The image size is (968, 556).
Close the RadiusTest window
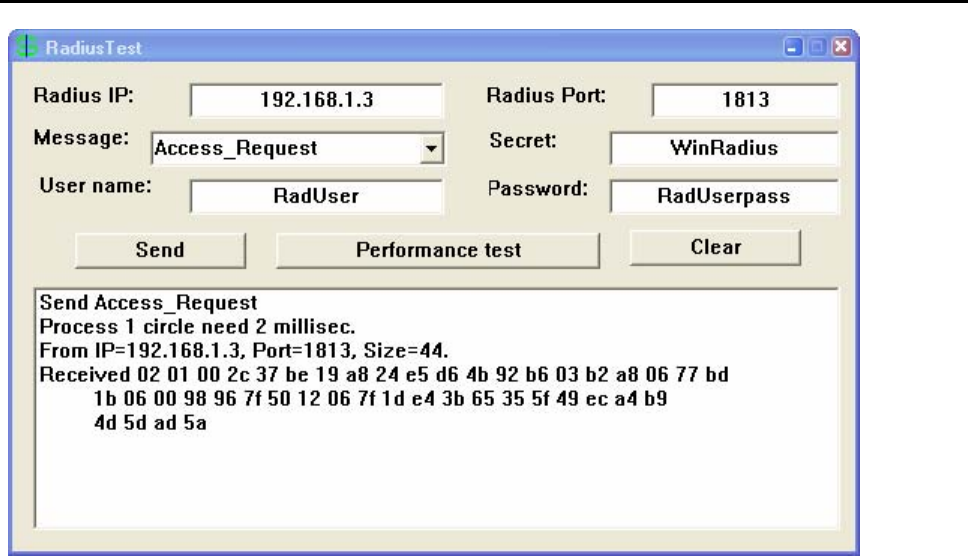841,47
